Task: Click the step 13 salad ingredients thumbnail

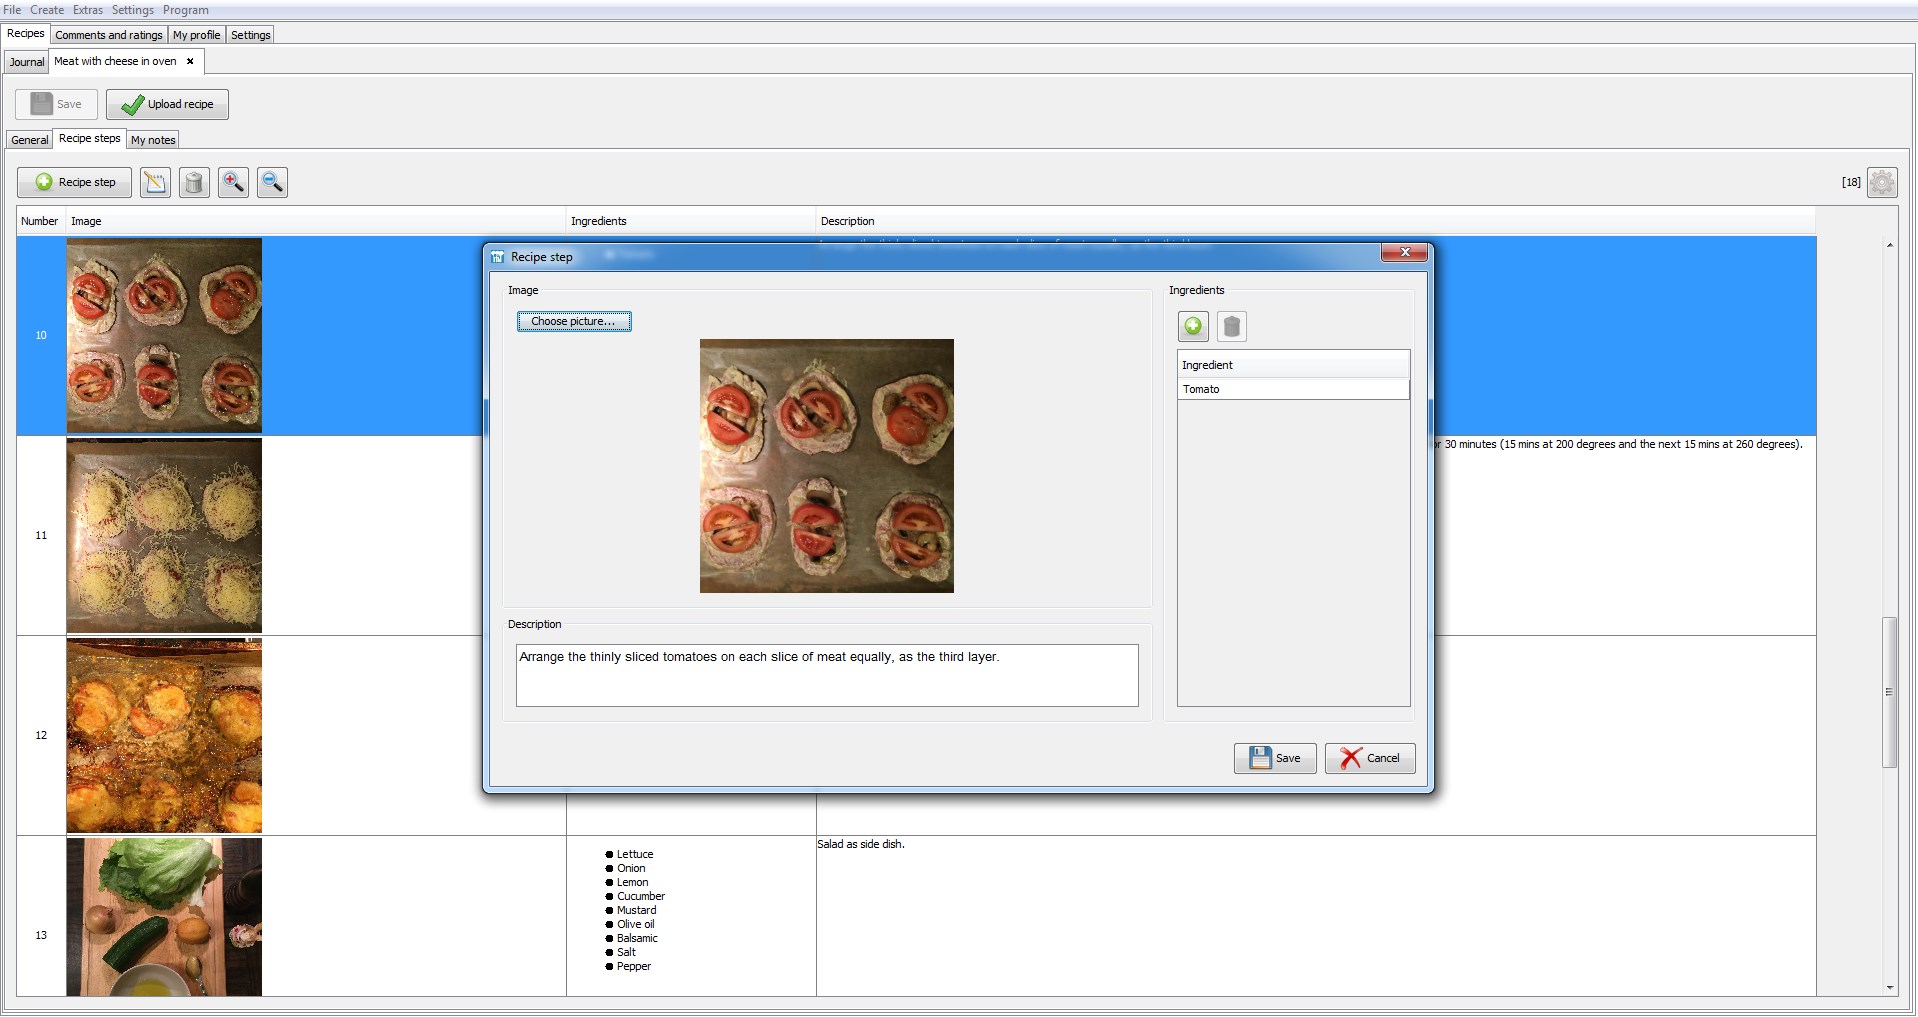Action: (x=163, y=916)
